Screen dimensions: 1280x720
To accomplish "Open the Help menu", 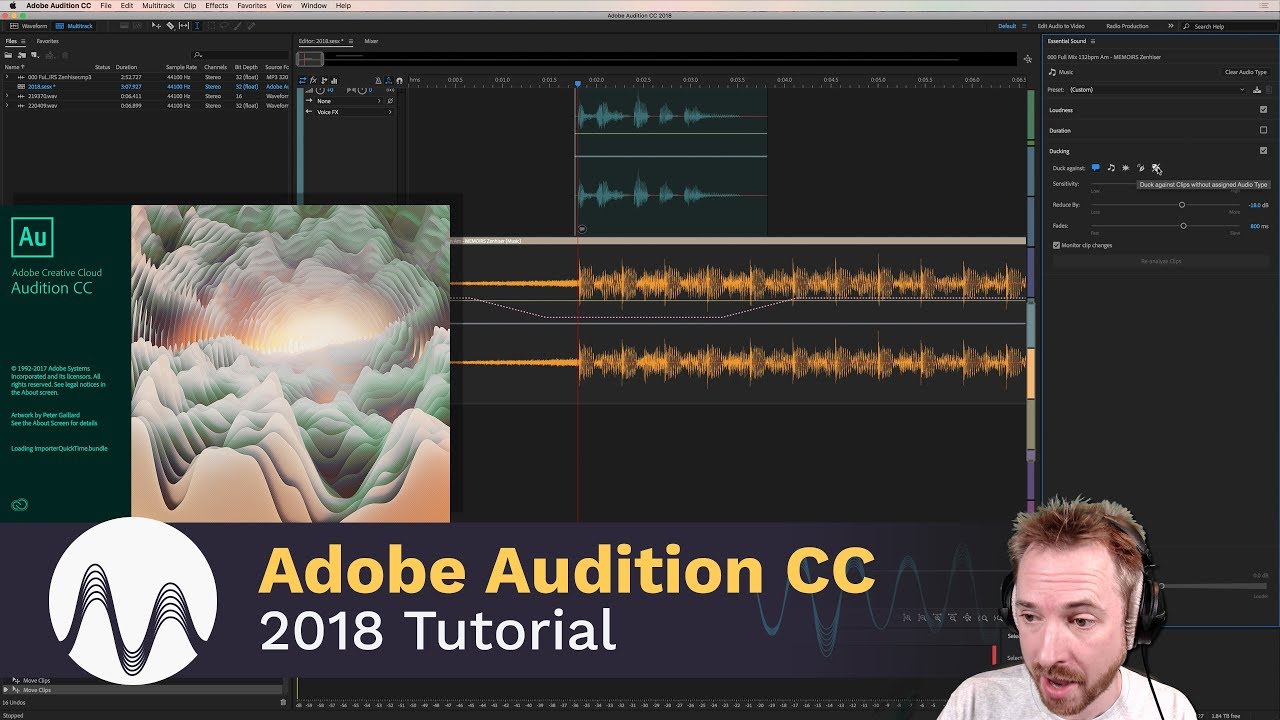I will coord(343,6).
